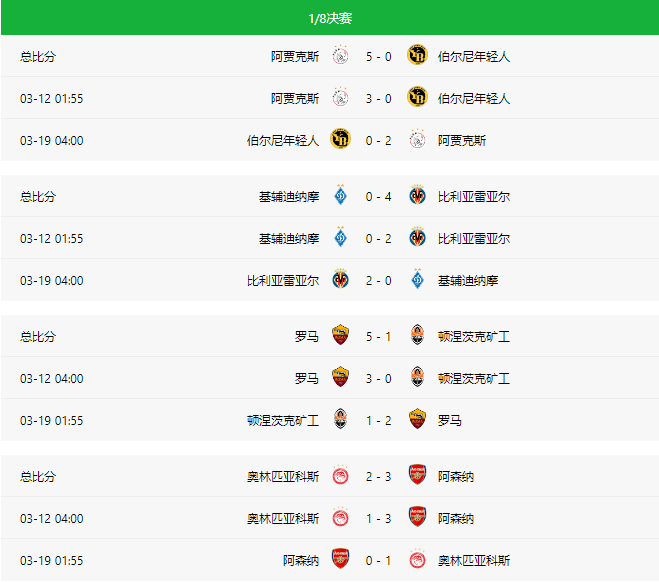The width and height of the screenshot is (659, 582).
Task: Click Arsenal crest in 03-12 04:00 match
Action: pos(417,517)
